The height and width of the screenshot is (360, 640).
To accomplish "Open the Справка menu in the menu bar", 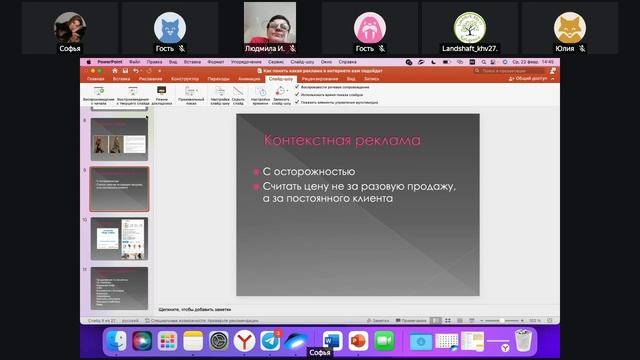I will 347,62.
